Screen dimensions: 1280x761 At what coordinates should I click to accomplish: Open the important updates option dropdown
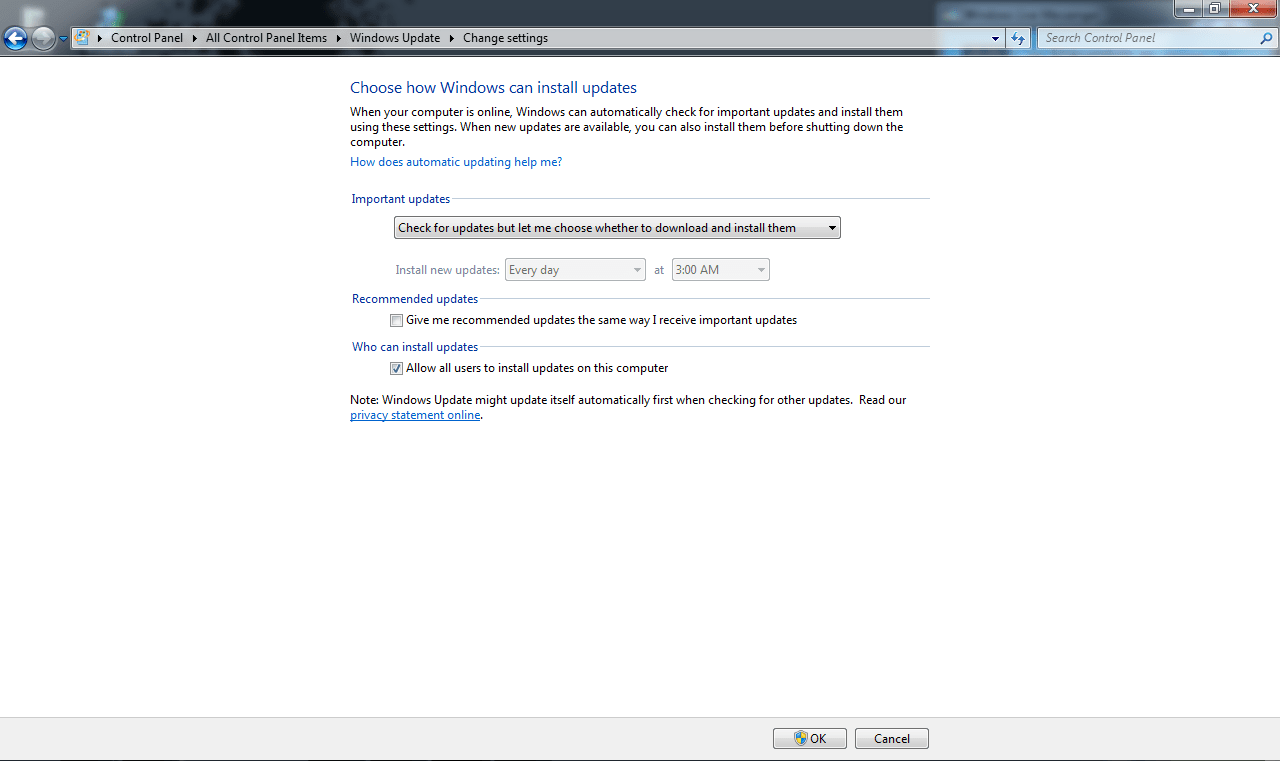tap(617, 228)
